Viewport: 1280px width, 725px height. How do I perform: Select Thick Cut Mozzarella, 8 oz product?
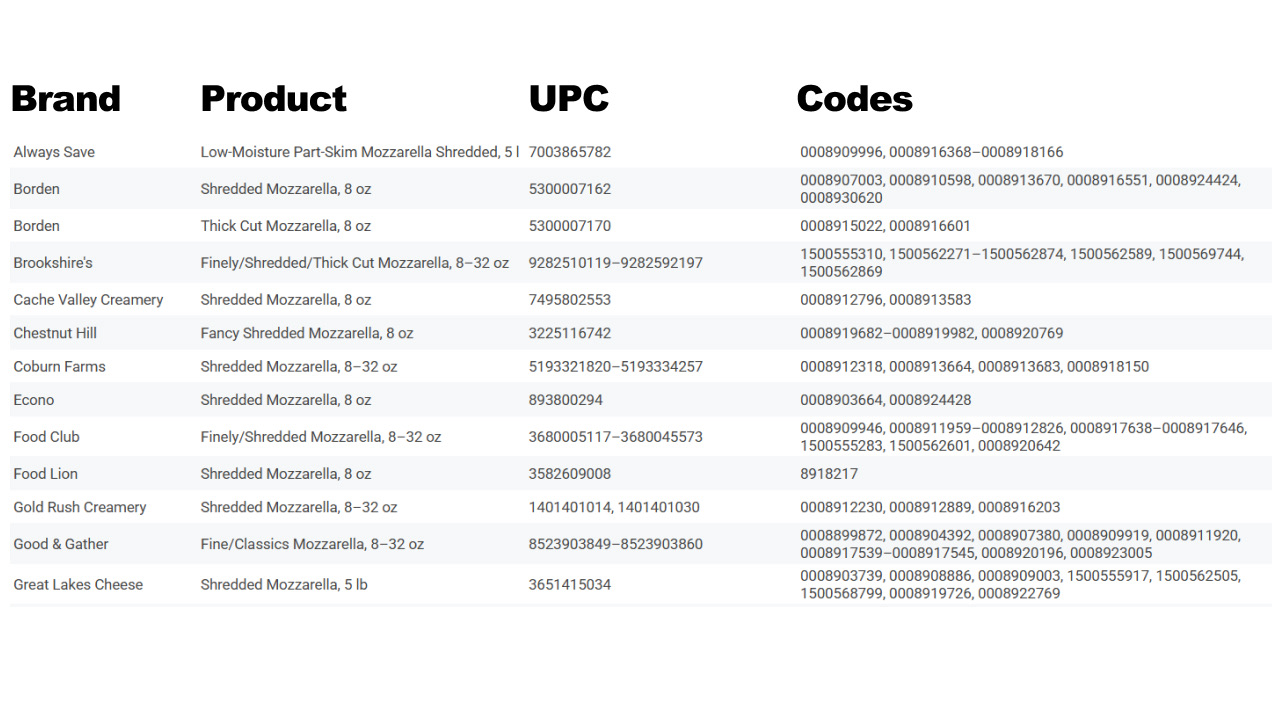[286, 226]
